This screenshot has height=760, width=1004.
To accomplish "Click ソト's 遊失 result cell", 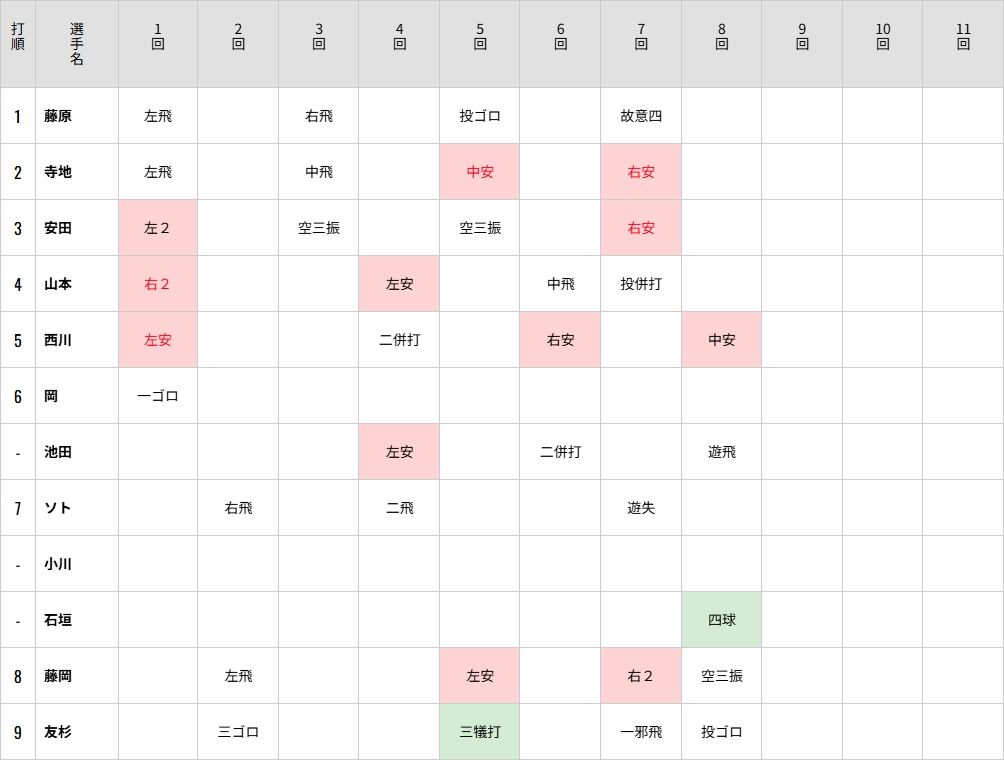I will [x=641, y=508].
